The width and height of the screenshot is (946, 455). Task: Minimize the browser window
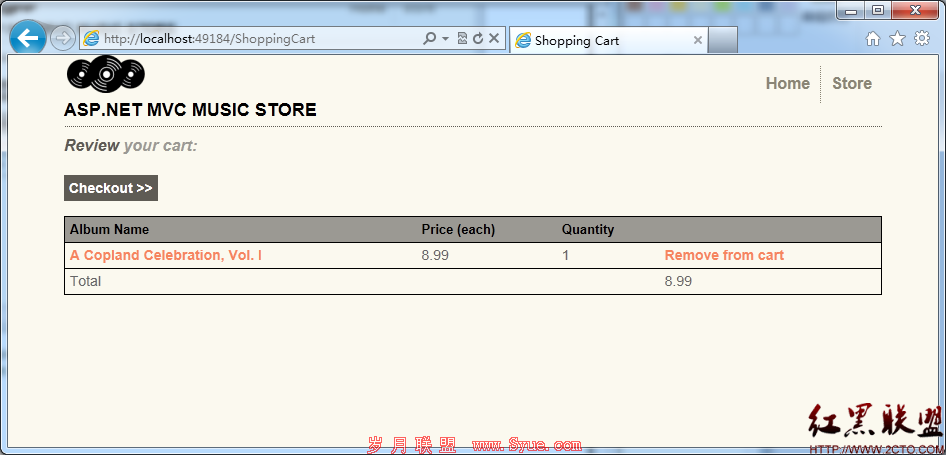(x=851, y=10)
